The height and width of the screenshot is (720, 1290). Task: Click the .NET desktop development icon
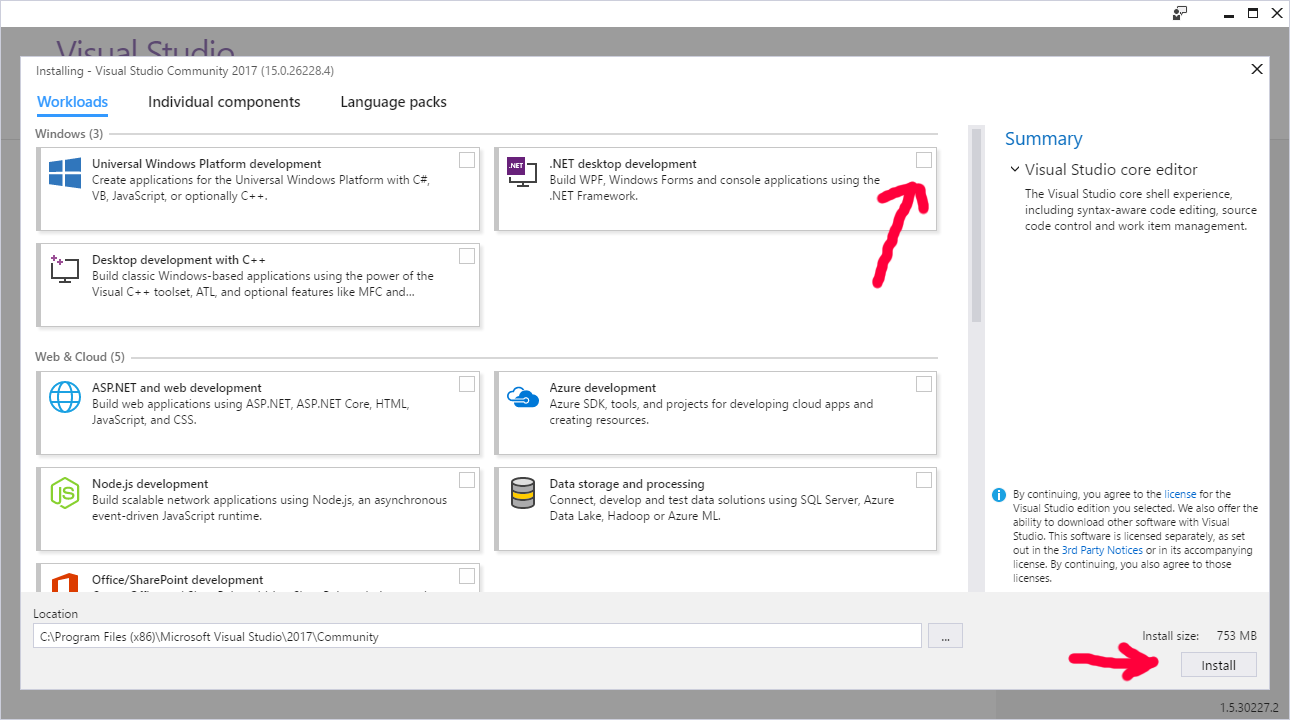click(x=521, y=171)
